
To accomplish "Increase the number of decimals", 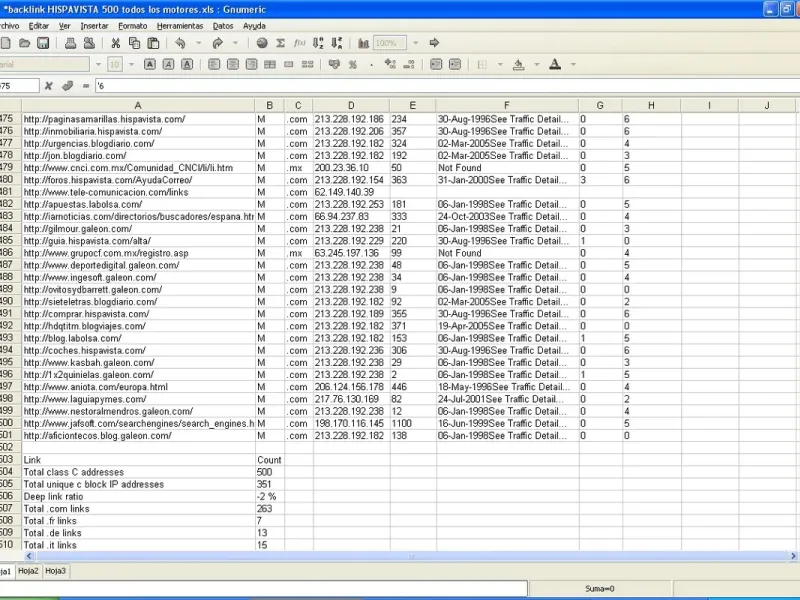I will 390,64.
